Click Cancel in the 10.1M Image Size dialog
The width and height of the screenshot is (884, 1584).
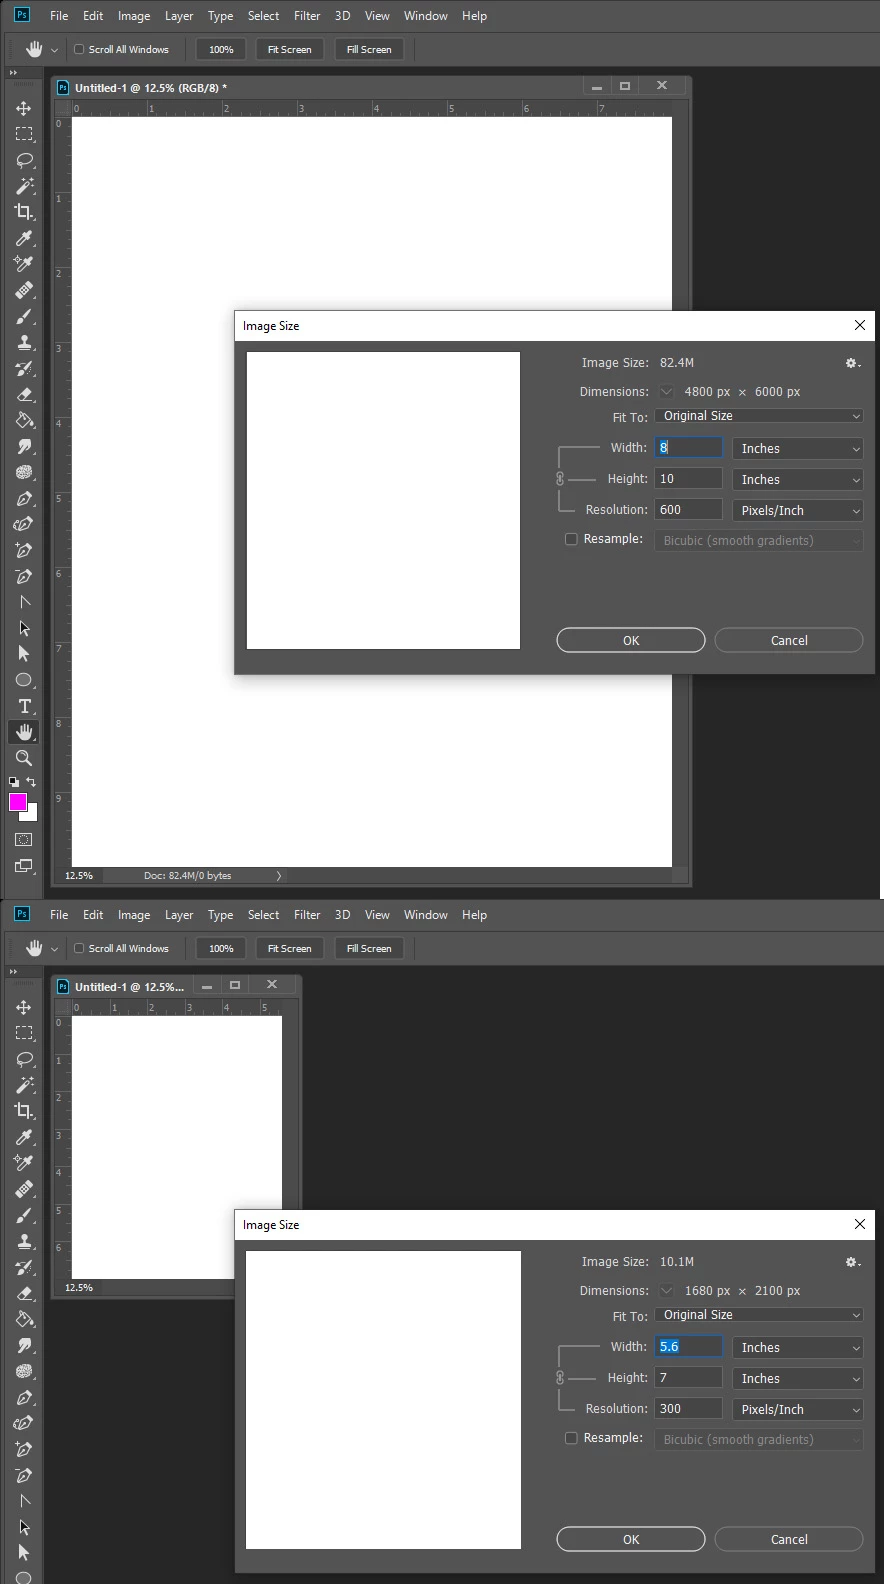[789, 1539]
